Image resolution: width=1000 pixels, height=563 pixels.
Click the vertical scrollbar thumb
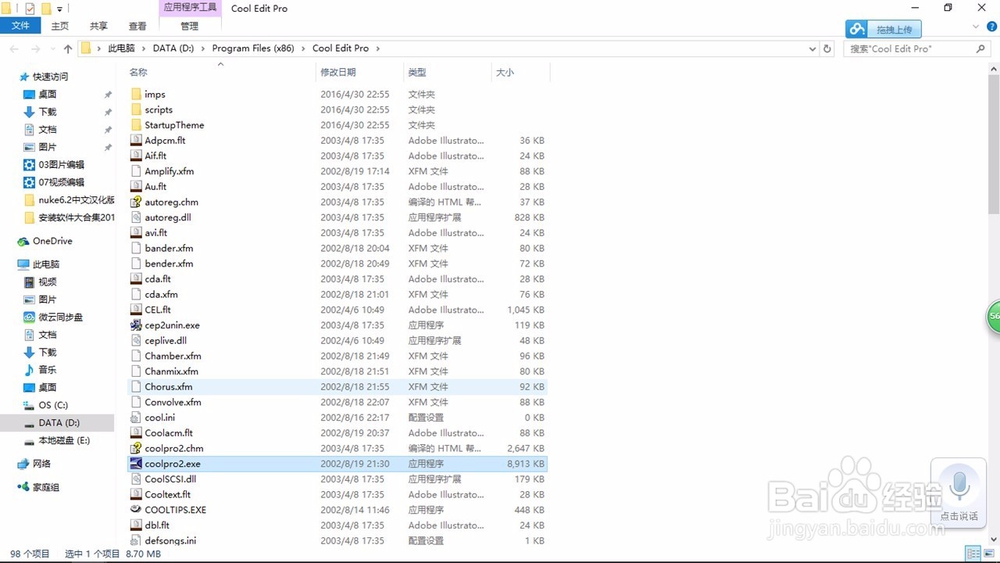point(994,143)
